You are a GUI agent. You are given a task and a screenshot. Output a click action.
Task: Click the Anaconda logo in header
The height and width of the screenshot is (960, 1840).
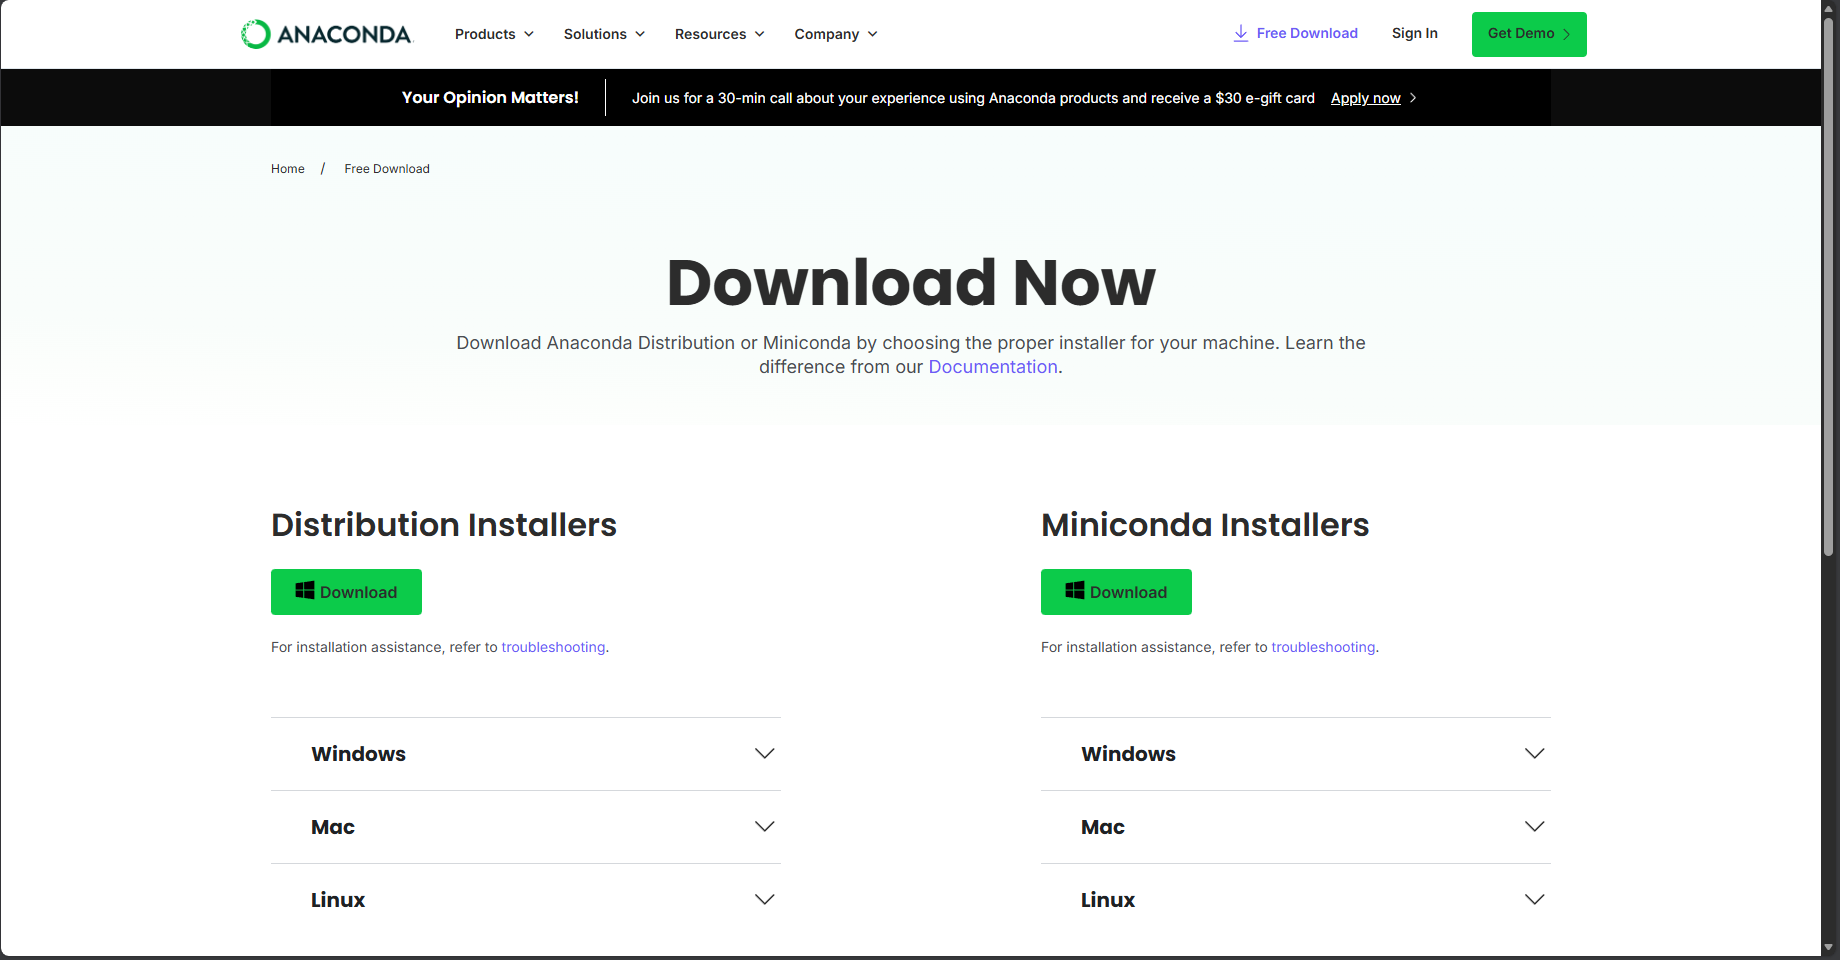(326, 34)
